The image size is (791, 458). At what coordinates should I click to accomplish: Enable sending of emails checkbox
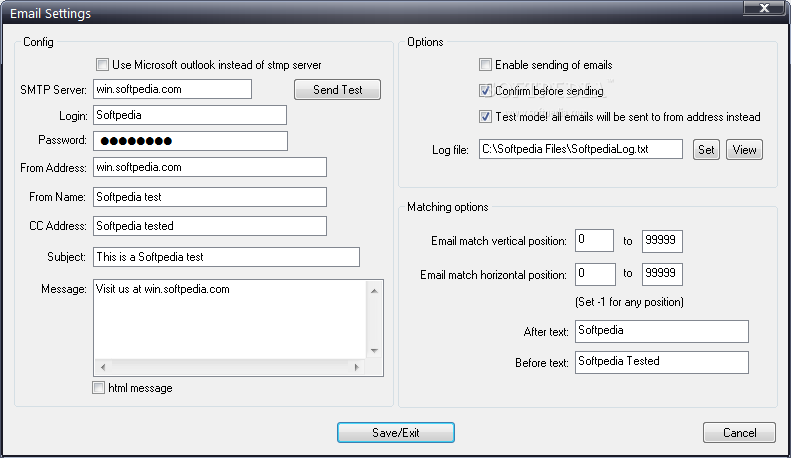(485, 65)
